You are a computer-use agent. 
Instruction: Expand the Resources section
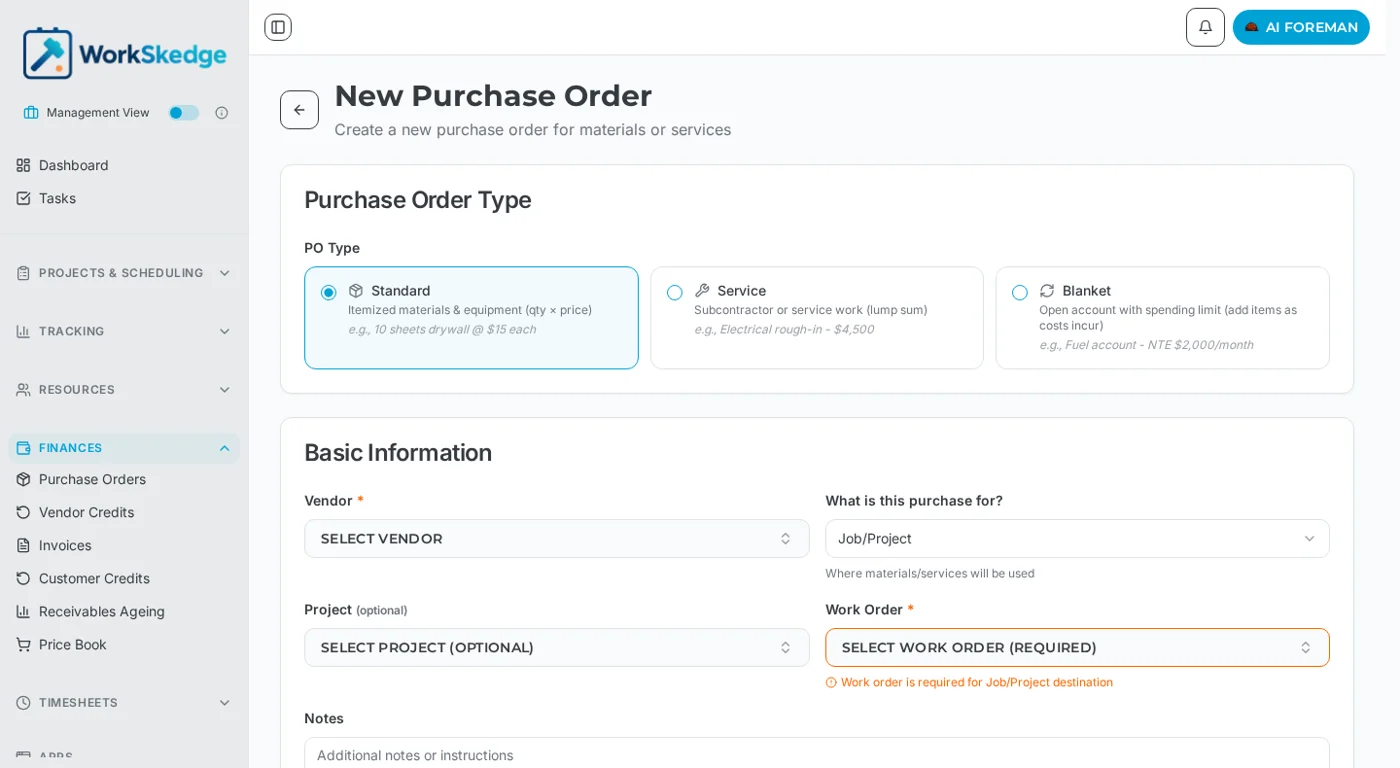click(x=124, y=389)
